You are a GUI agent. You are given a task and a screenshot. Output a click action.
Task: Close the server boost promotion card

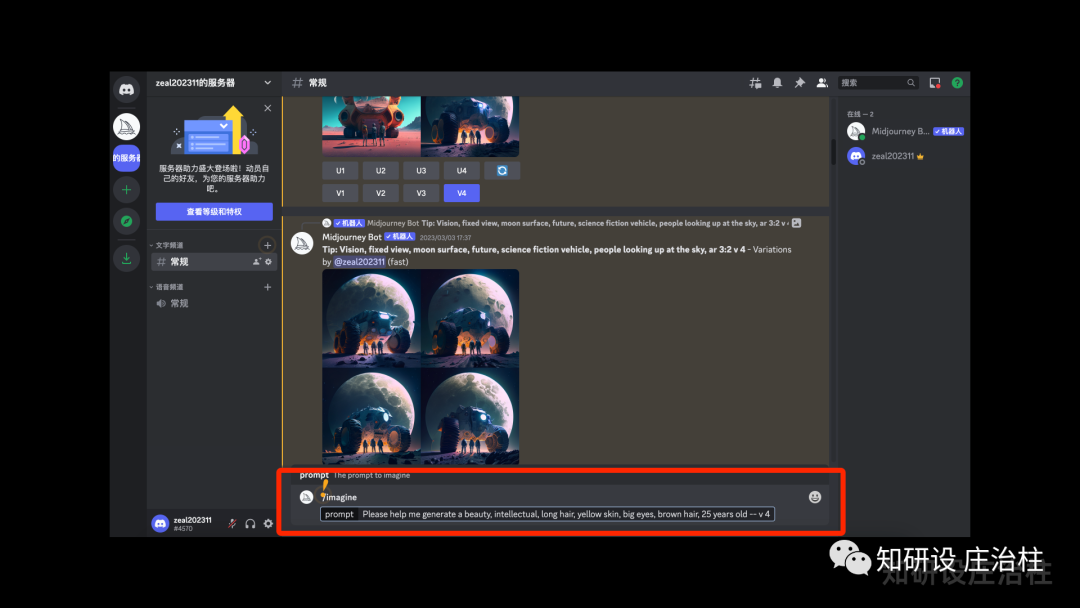coord(268,108)
